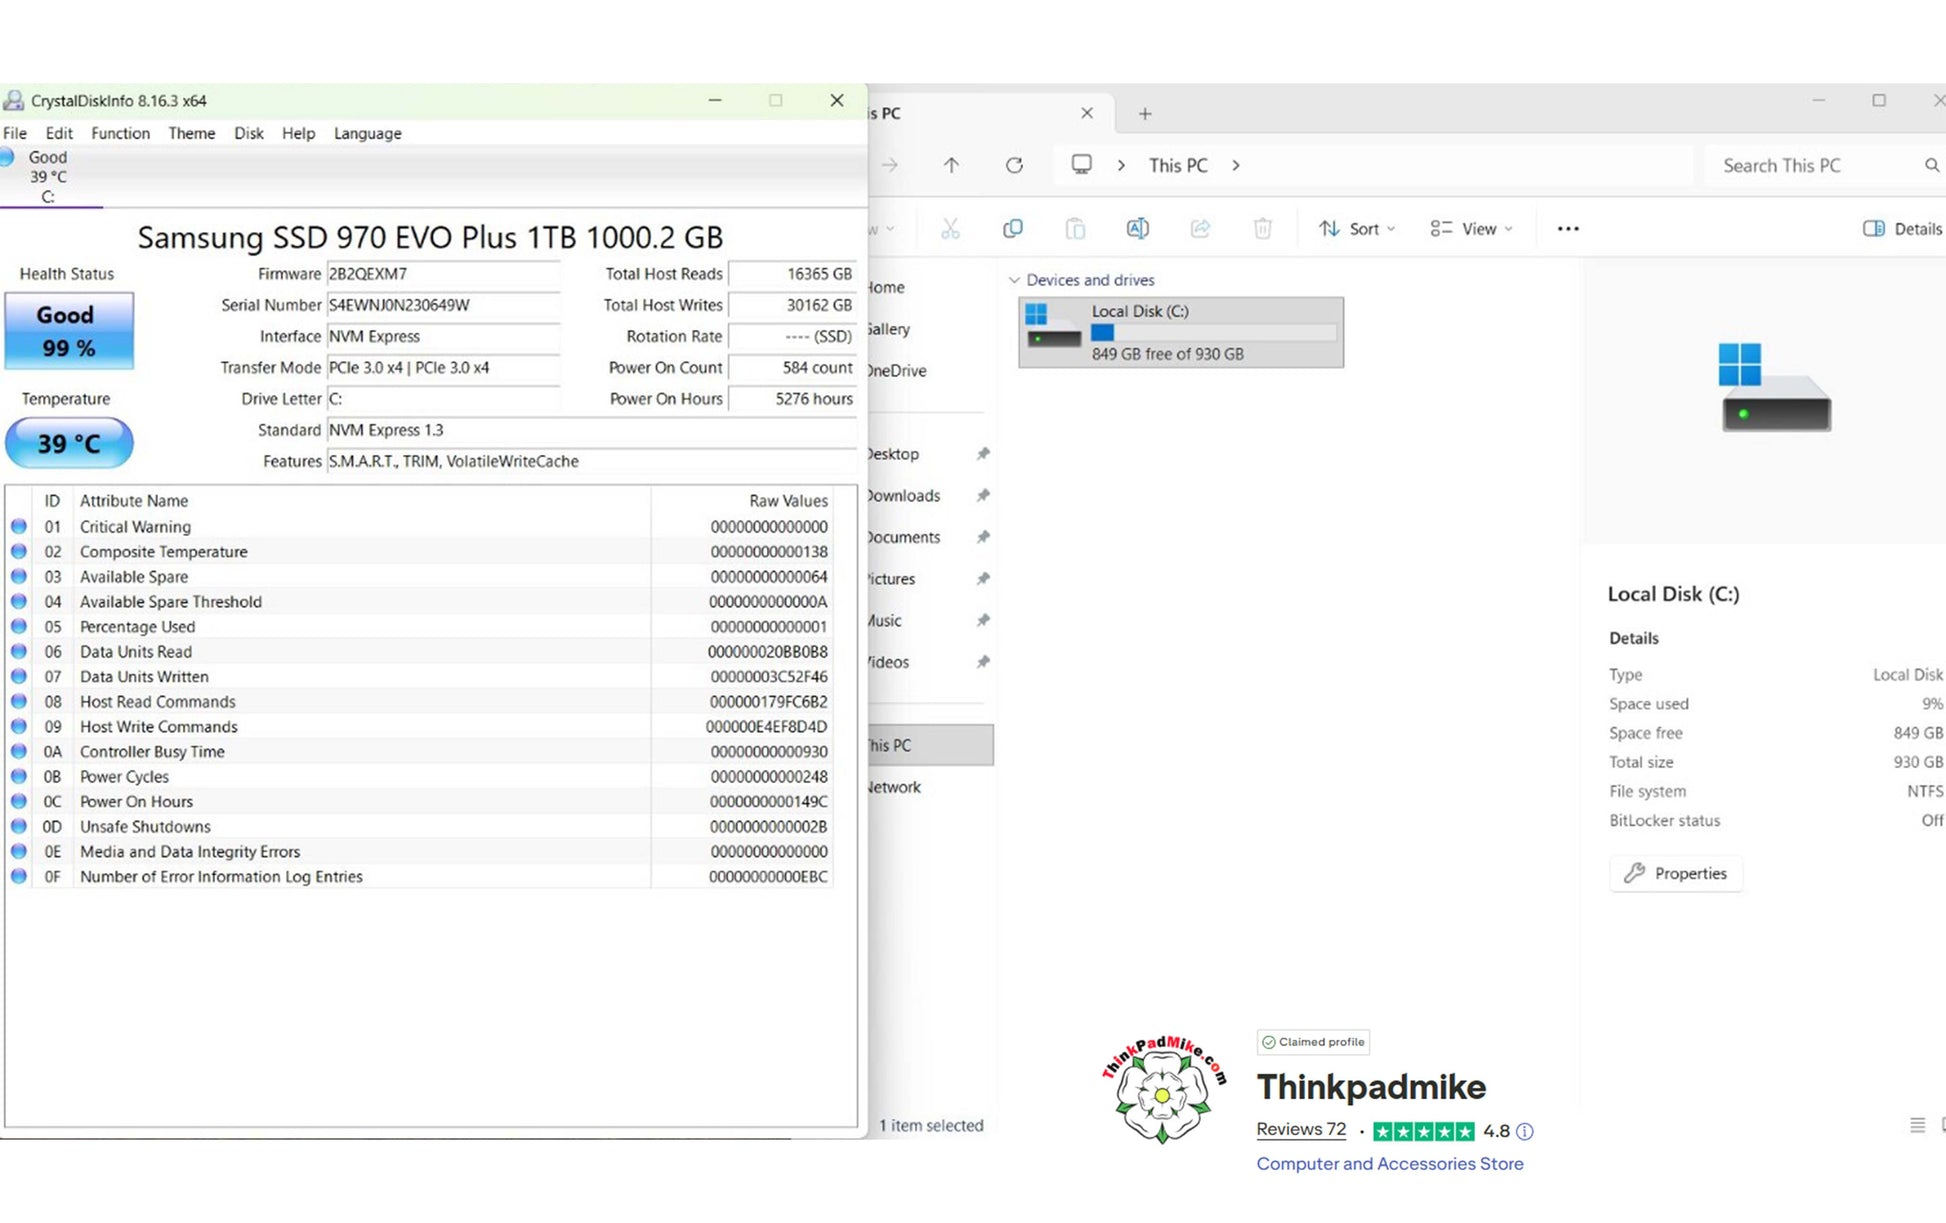Open the Function menu in CrystalDiskInfo
The width and height of the screenshot is (1946, 1223).
(x=120, y=133)
